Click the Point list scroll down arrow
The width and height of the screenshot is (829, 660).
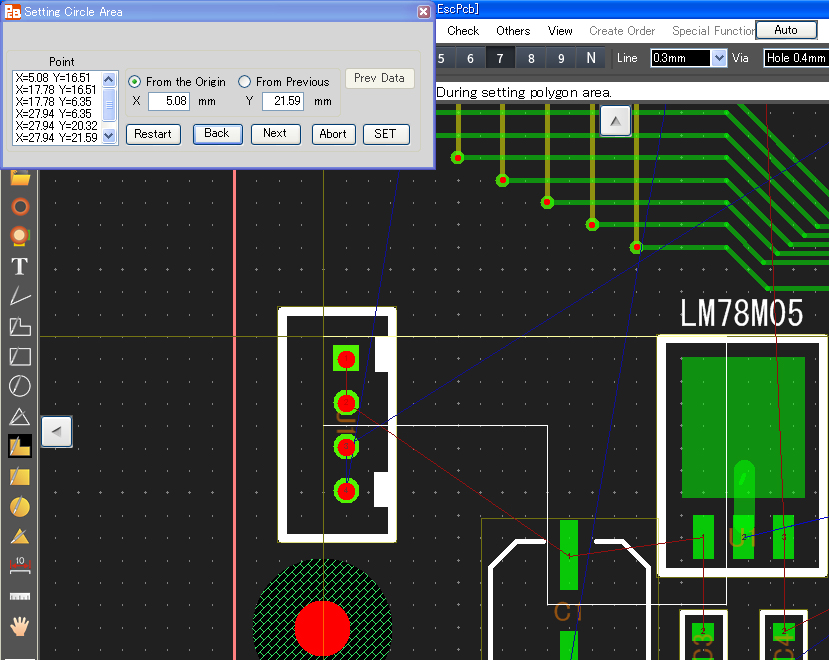(109, 136)
